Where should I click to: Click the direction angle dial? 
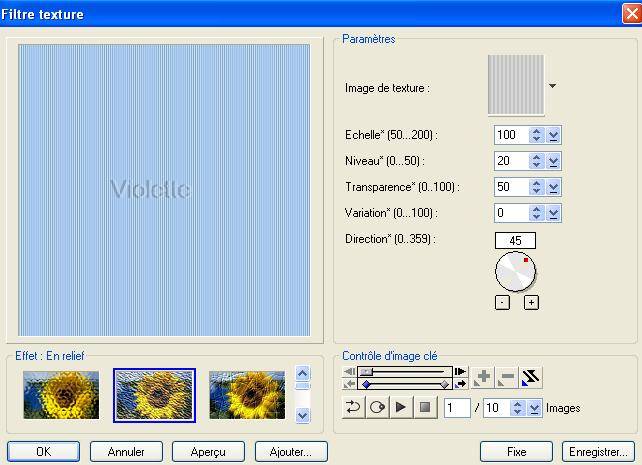coord(516,271)
